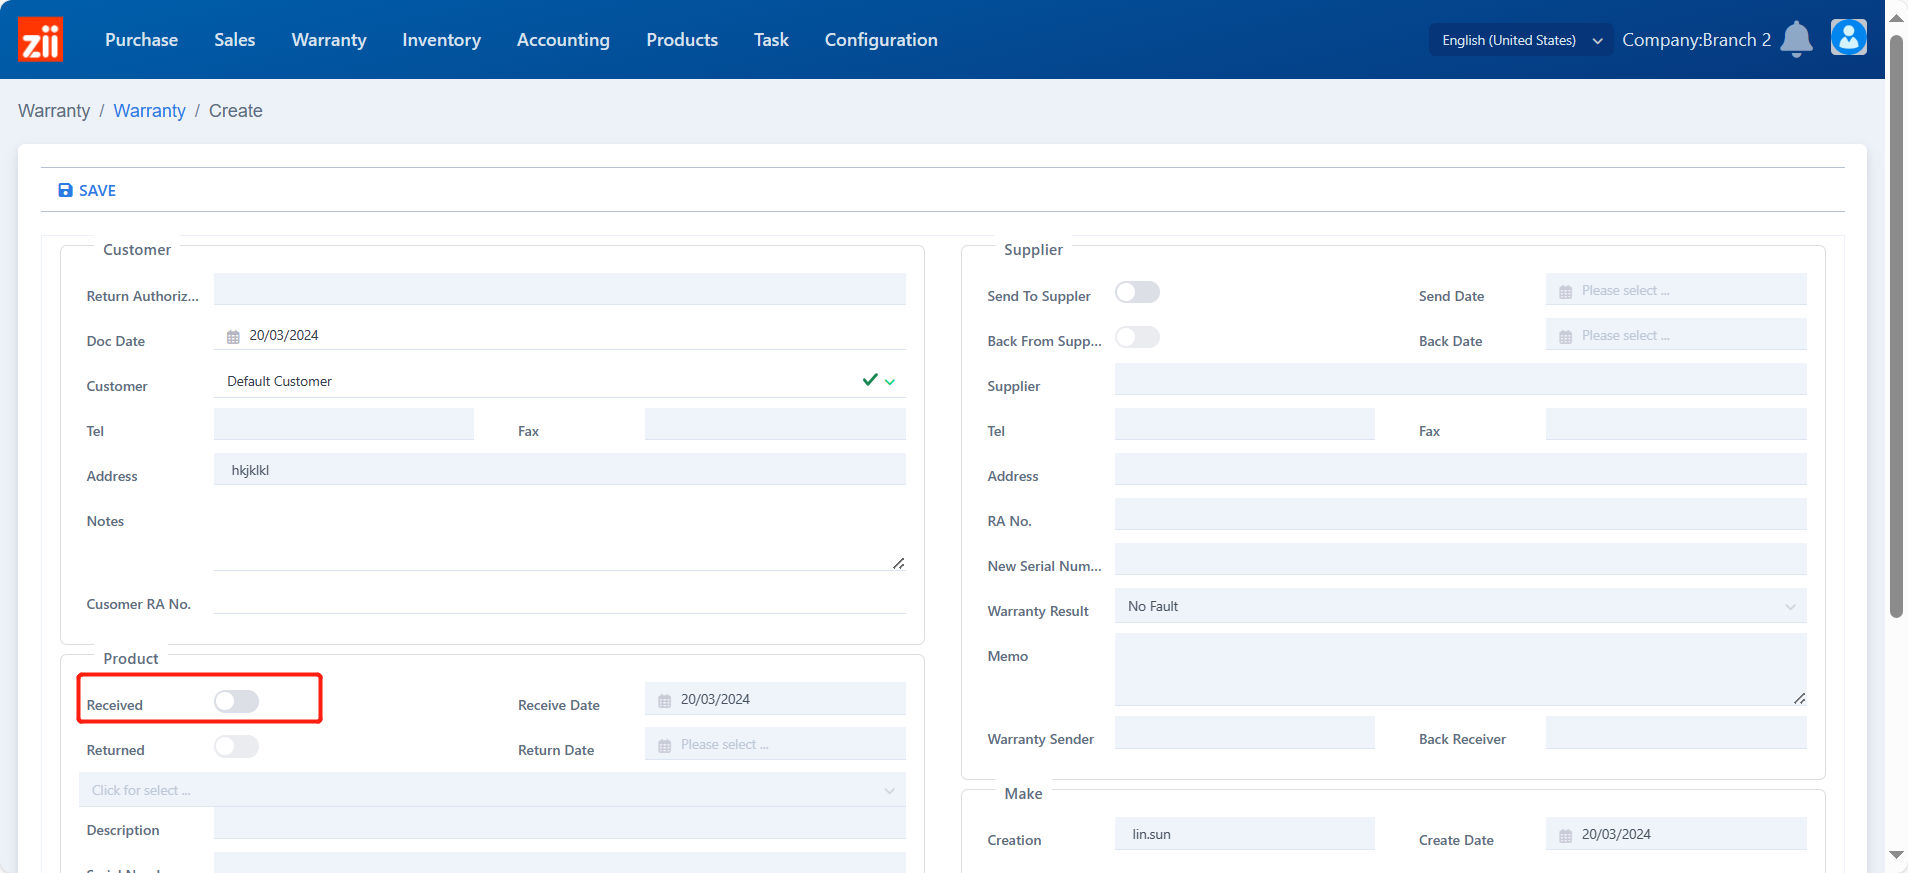This screenshot has width=1908, height=873.
Task: Open the Purchase menu
Action: (x=141, y=40)
